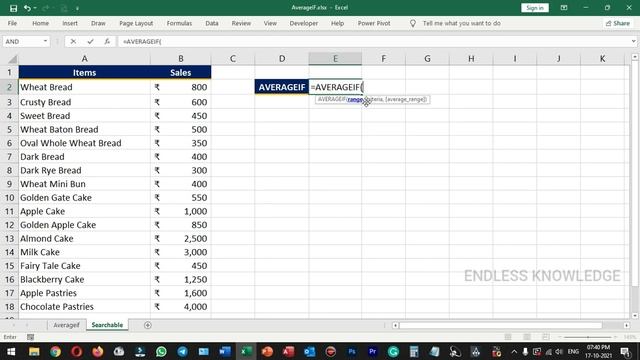
Task: Open the Review ribbon tab
Action: coord(241,23)
